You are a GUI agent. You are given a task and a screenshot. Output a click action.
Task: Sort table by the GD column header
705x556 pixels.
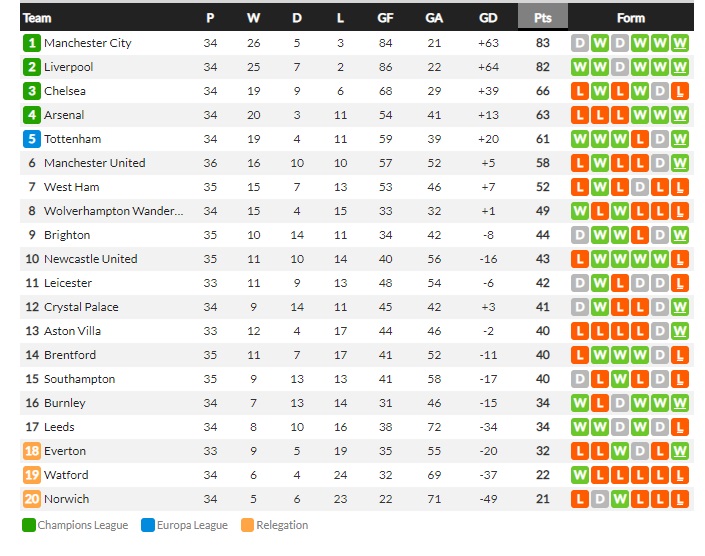tap(488, 18)
